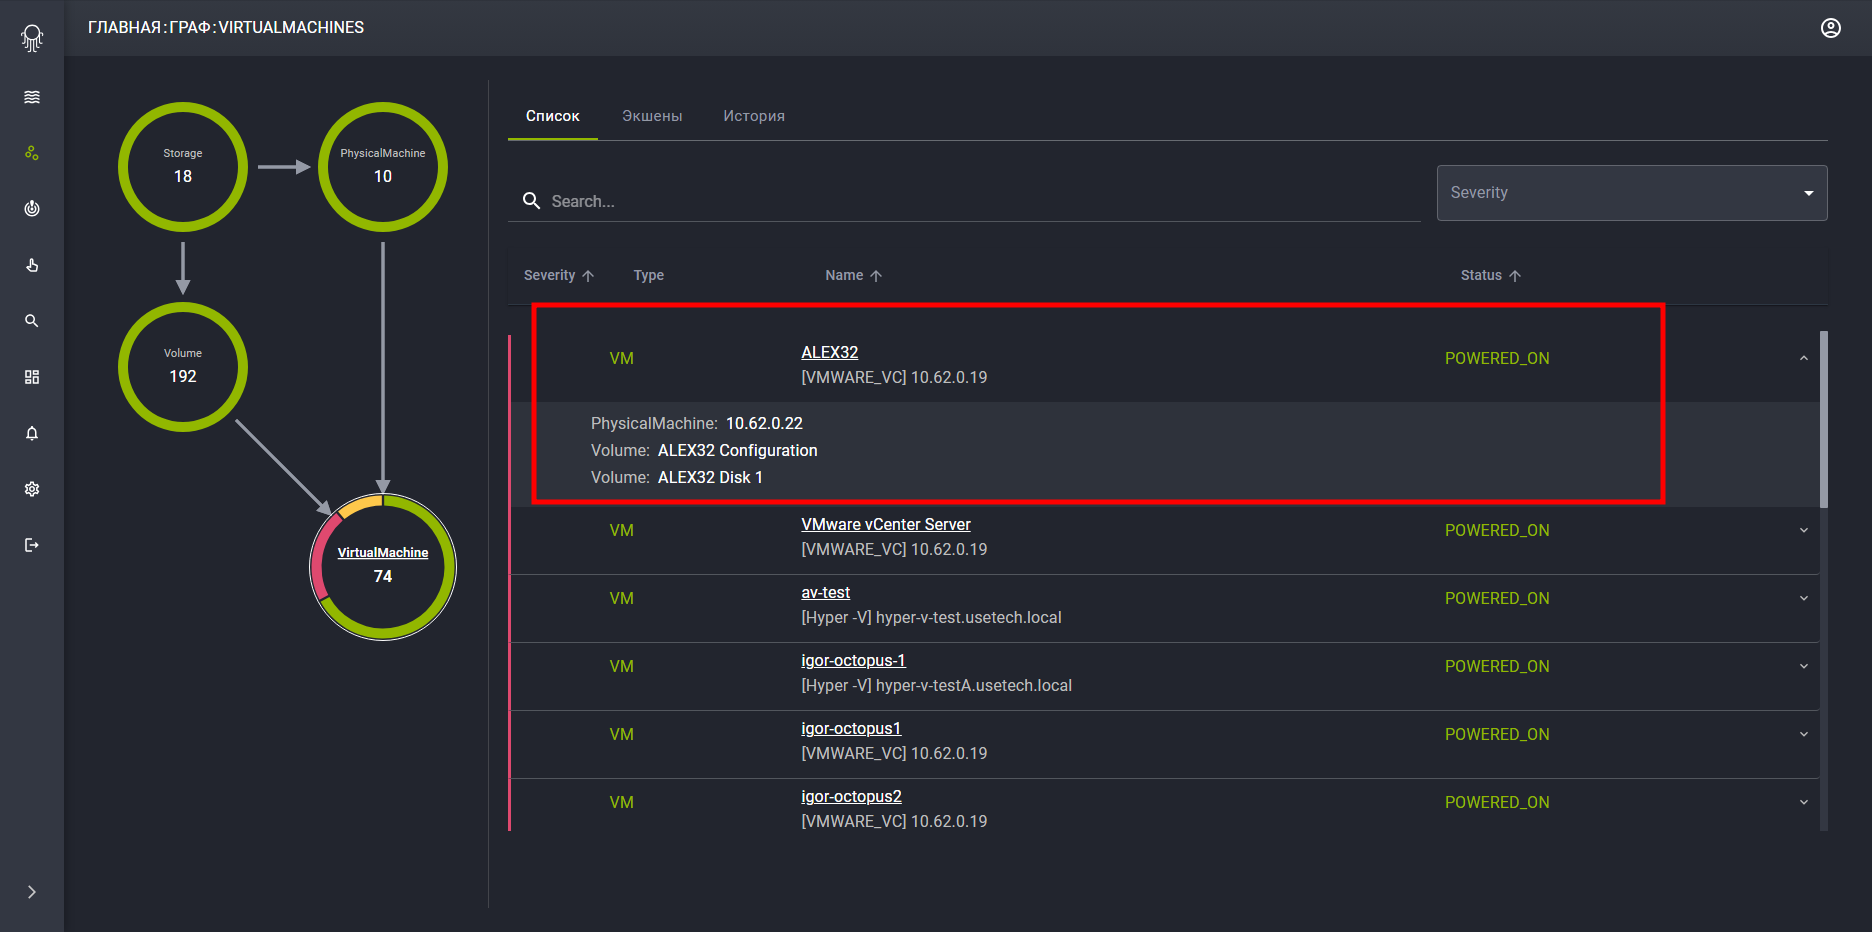
Task: Open the dashboard widgets icon in sidebar
Action: [x=32, y=377]
